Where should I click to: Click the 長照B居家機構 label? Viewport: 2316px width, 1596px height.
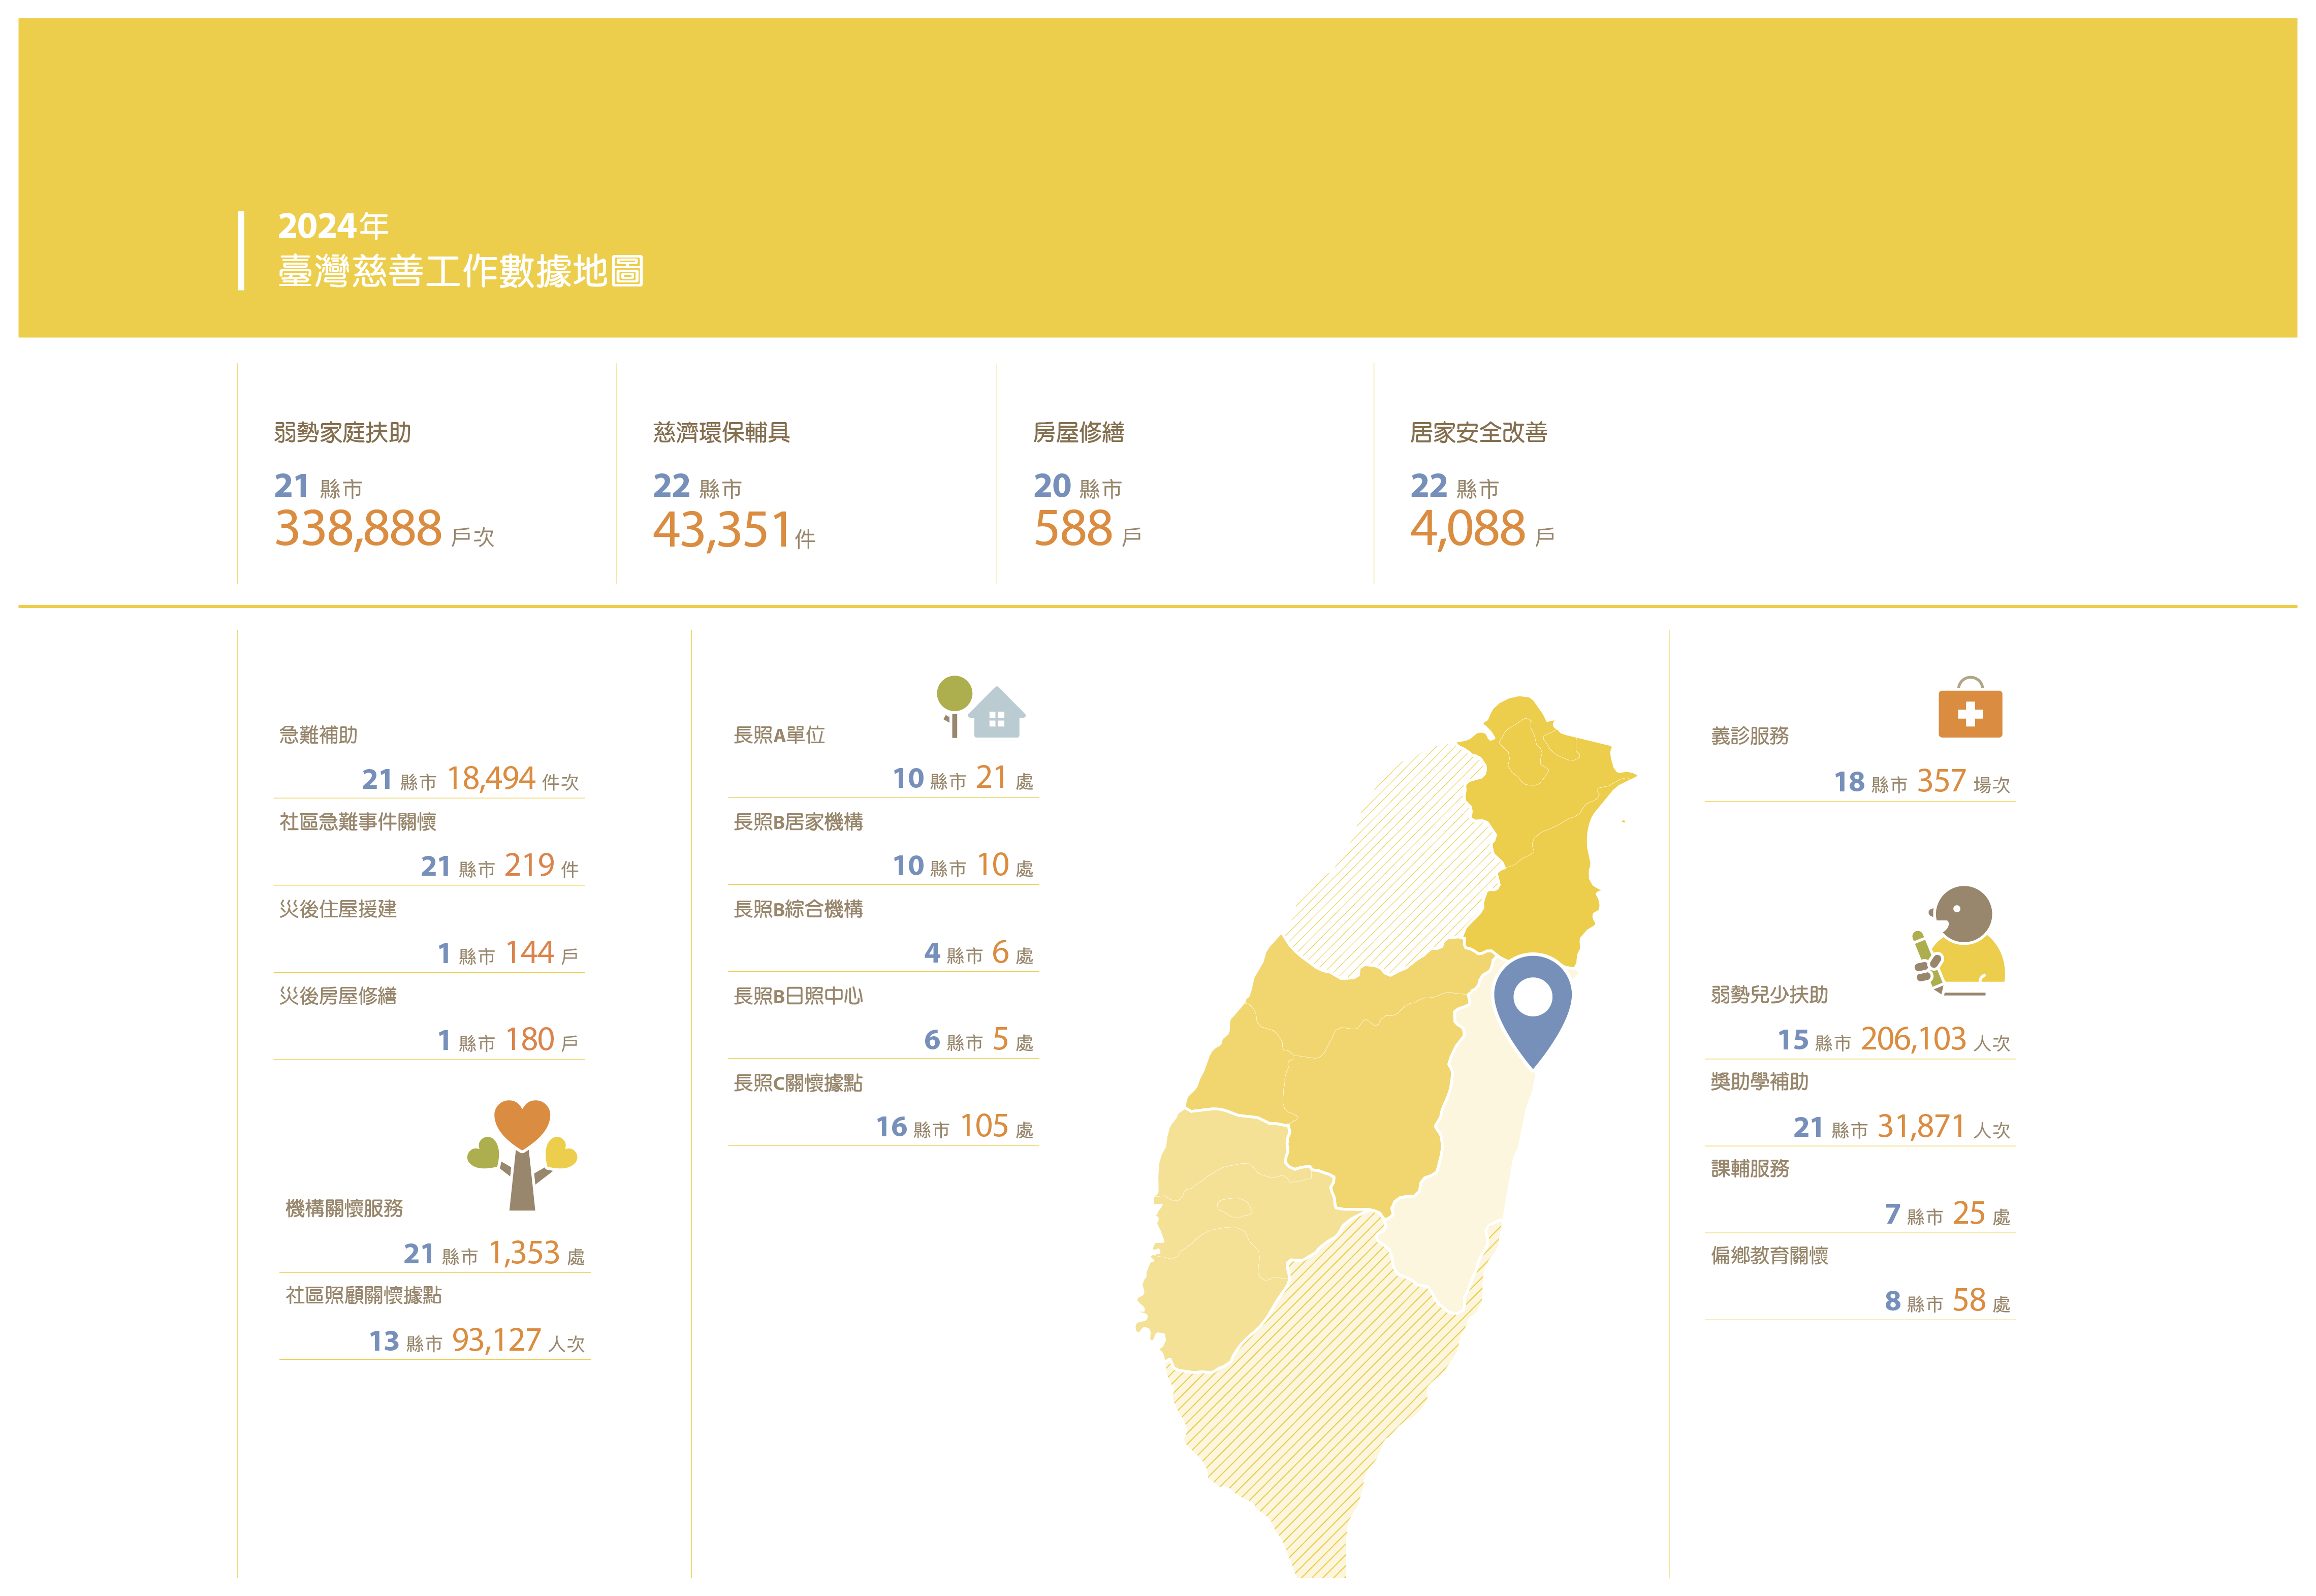(799, 822)
